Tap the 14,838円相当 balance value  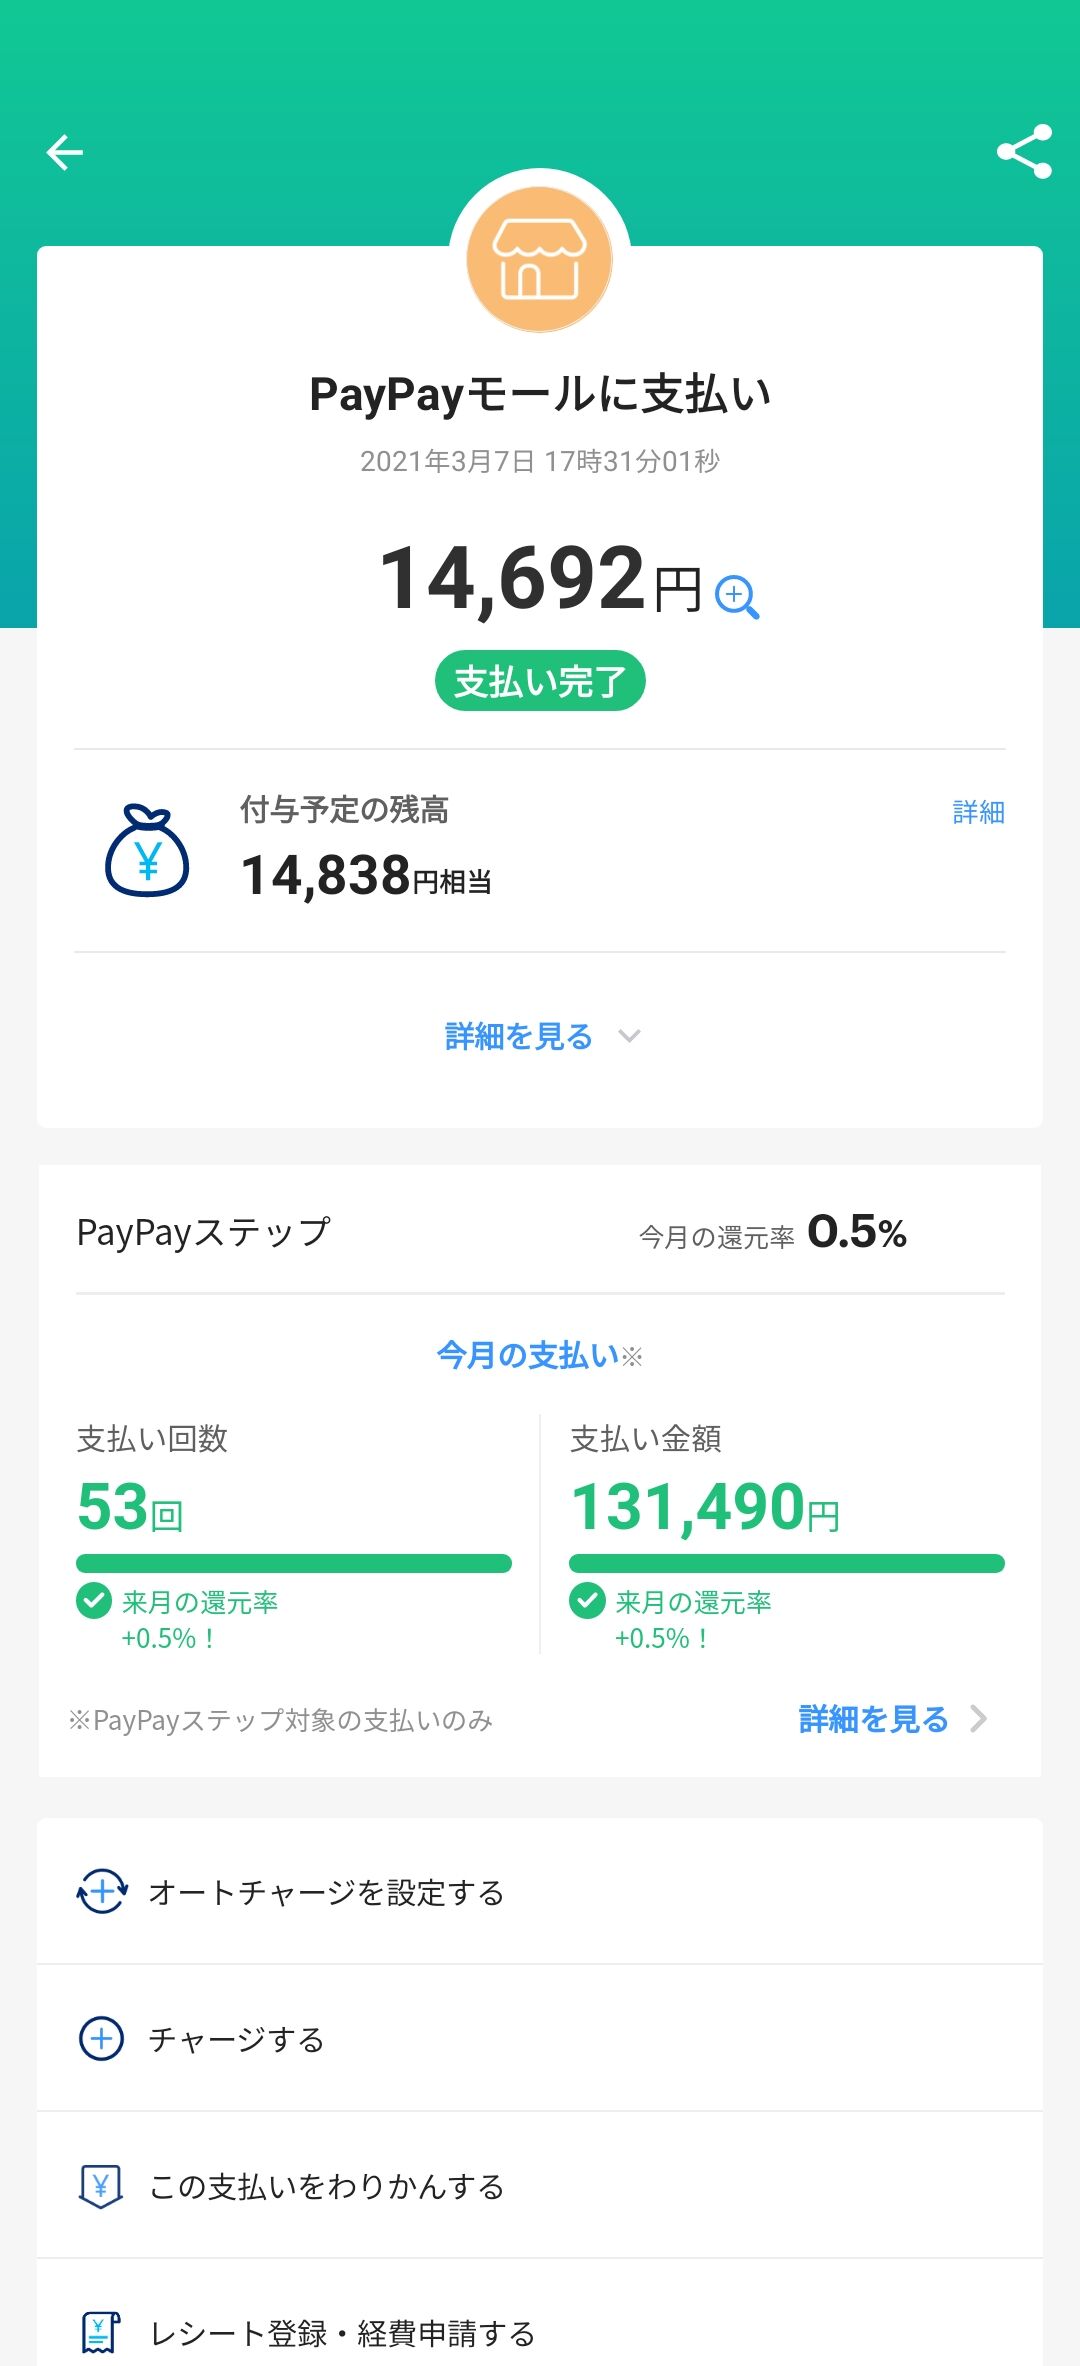(366, 876)
